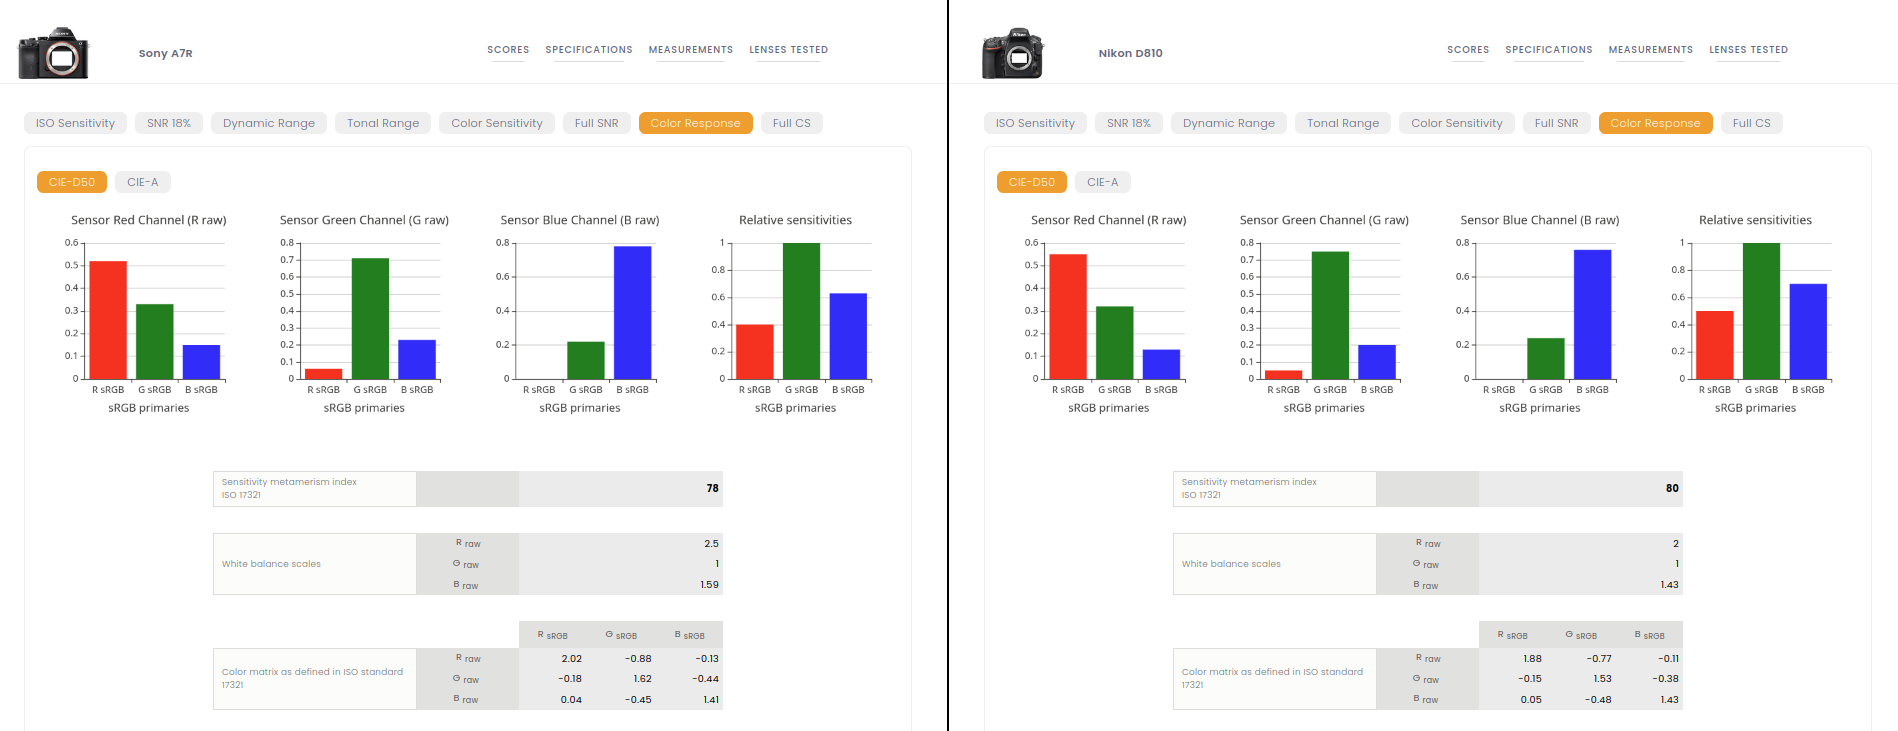The height and width of the screenshot is (731, 1898).
Task: Switch Sony A7R illuminant to CIE-A
Action: tap(142, 182)
